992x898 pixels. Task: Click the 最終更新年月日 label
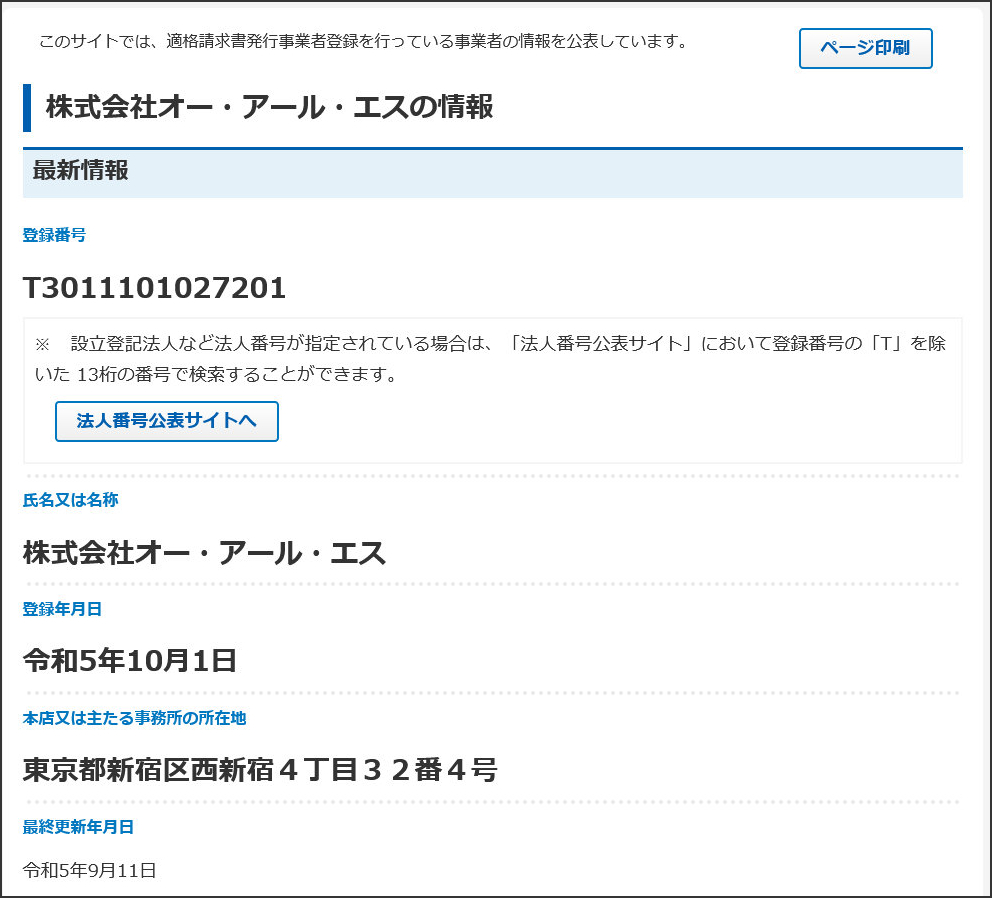coord(78,826)
